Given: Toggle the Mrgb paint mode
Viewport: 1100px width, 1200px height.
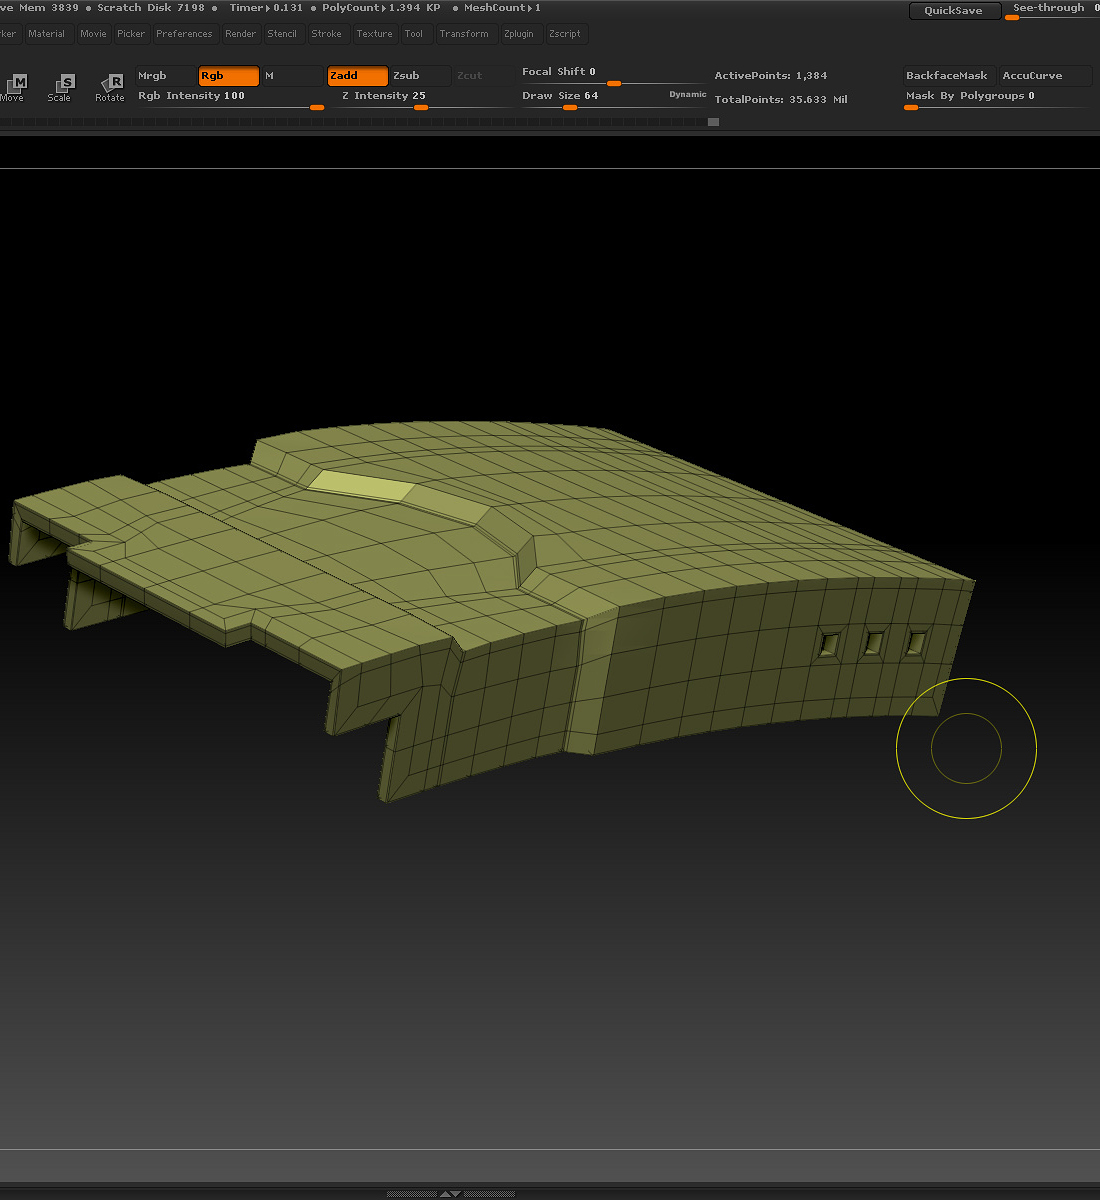Looking at the screenshot, I should 166,76.
